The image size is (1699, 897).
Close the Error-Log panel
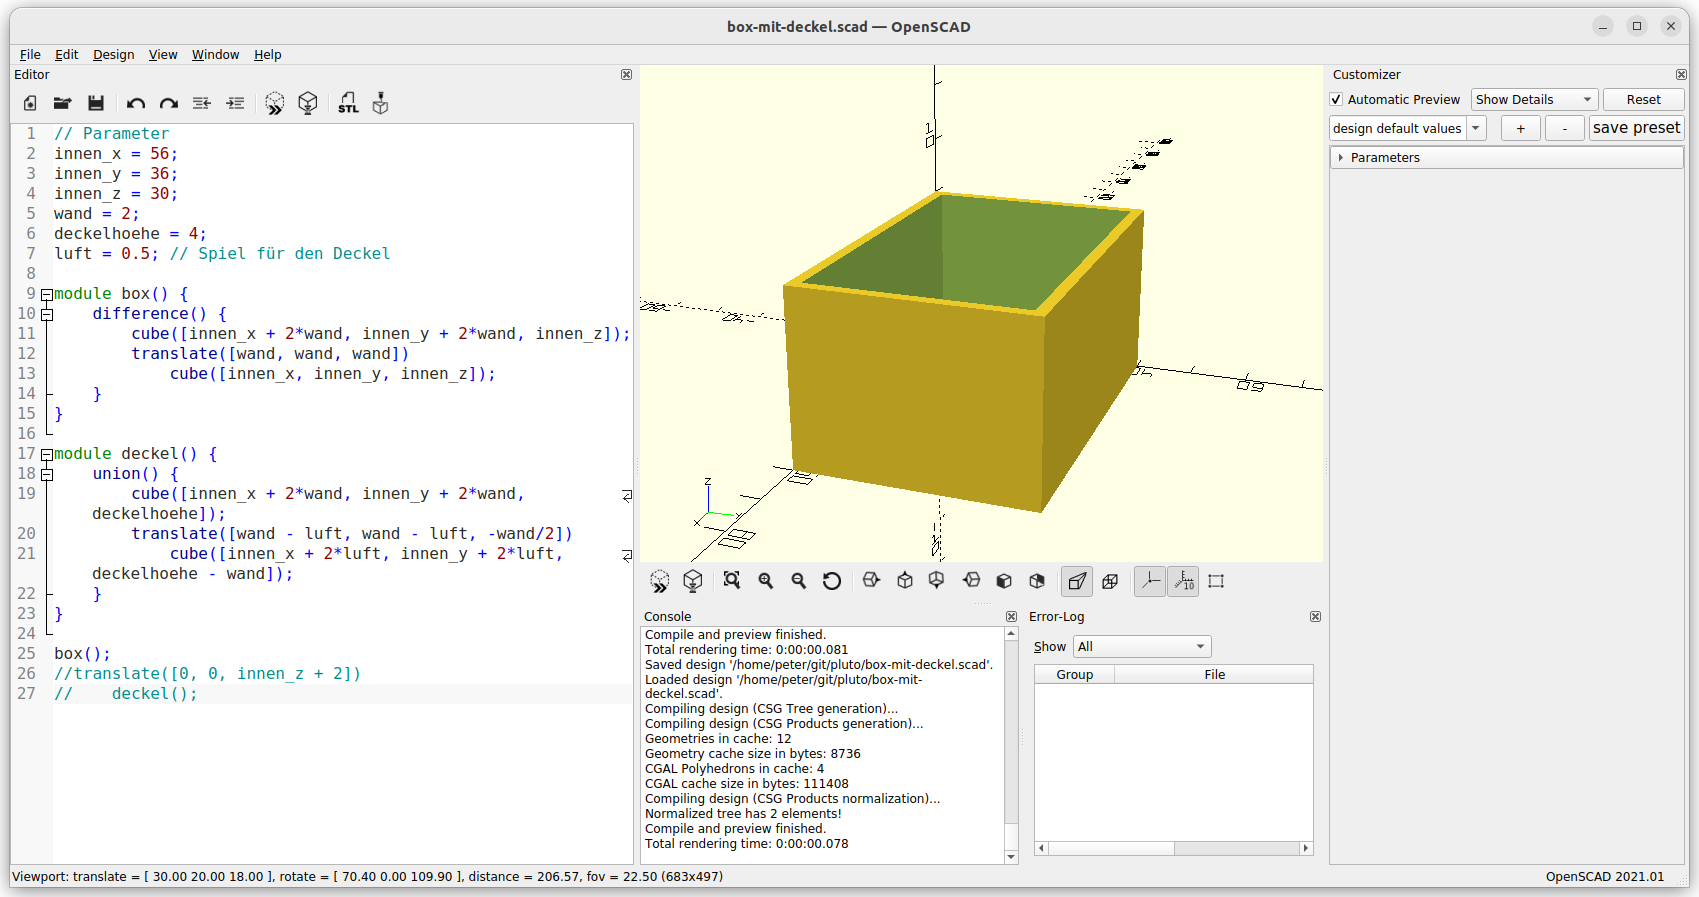coord(1315,617)
